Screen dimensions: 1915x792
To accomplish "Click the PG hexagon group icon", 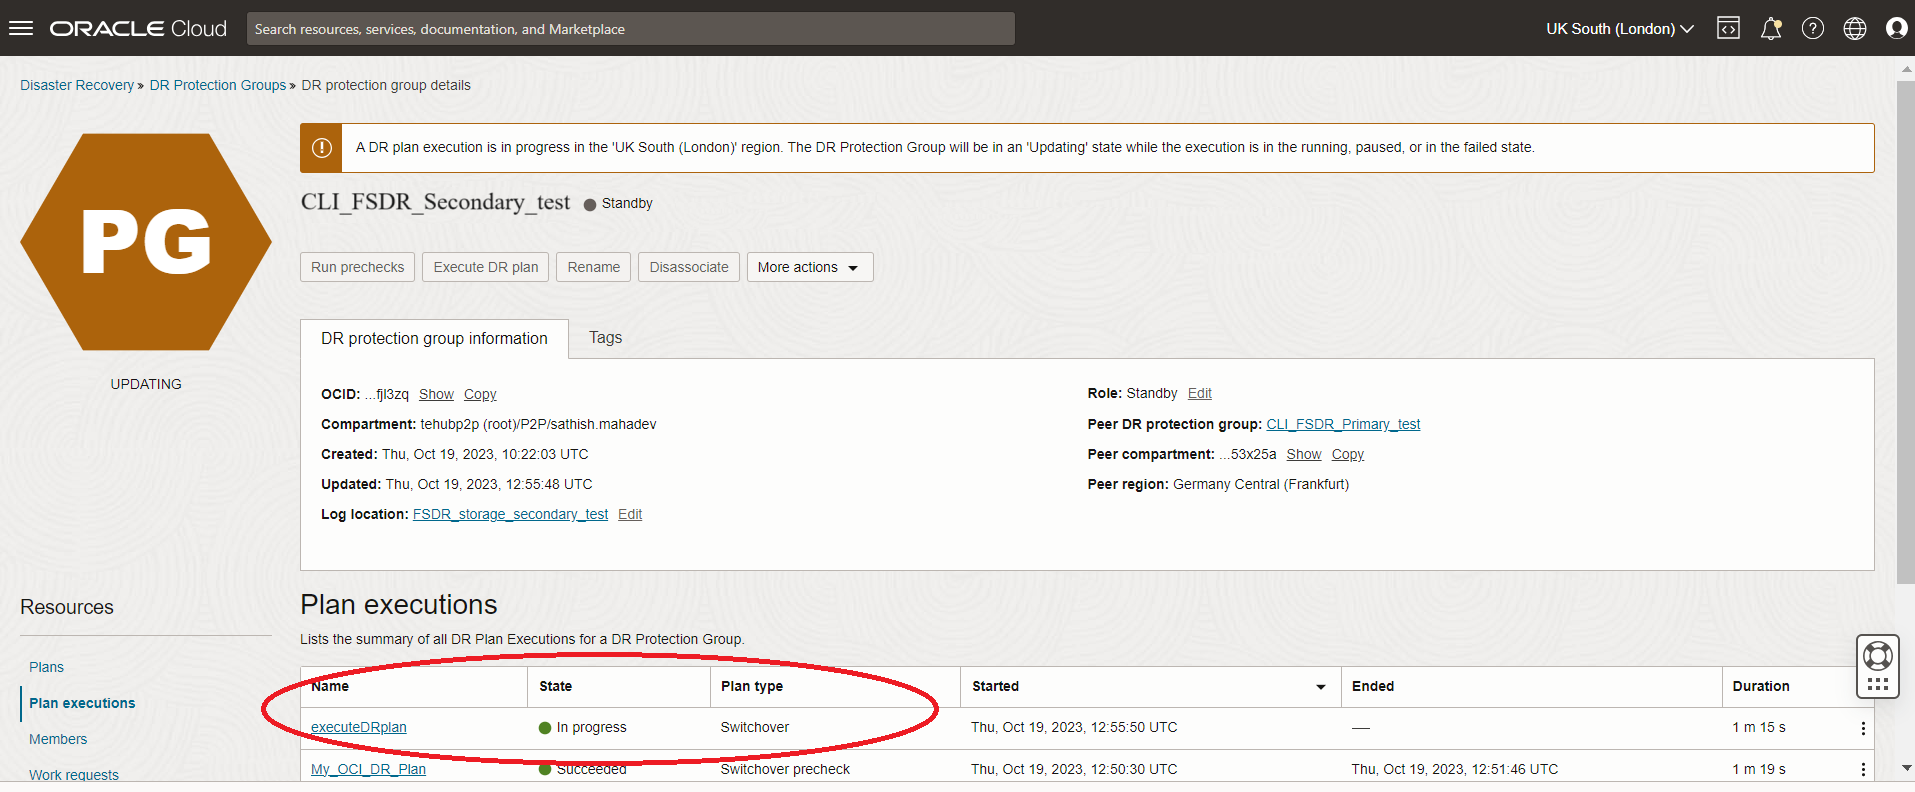I will pos(146,242).
